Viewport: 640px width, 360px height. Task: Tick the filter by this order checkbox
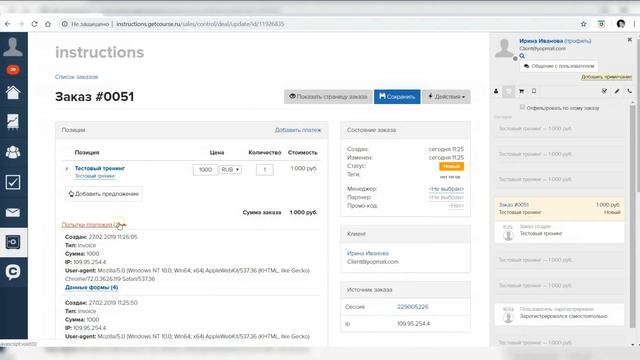pyautogui.click(x=522, y=107)
